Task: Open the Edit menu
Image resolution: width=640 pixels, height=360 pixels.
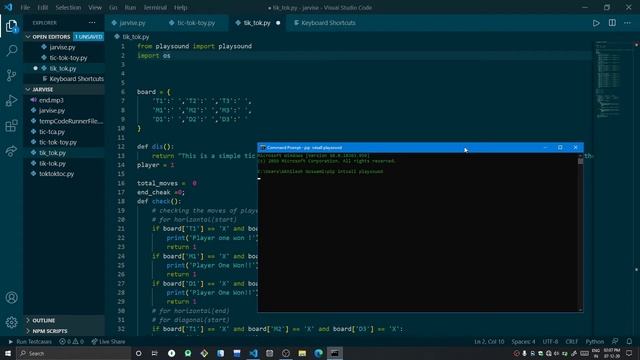Action: (42, 7)
